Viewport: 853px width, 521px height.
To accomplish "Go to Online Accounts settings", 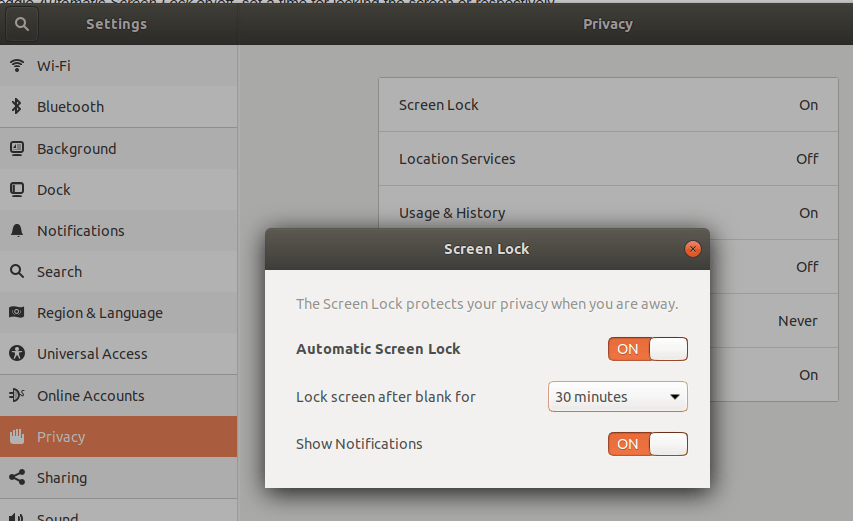I will coord(90,396).
